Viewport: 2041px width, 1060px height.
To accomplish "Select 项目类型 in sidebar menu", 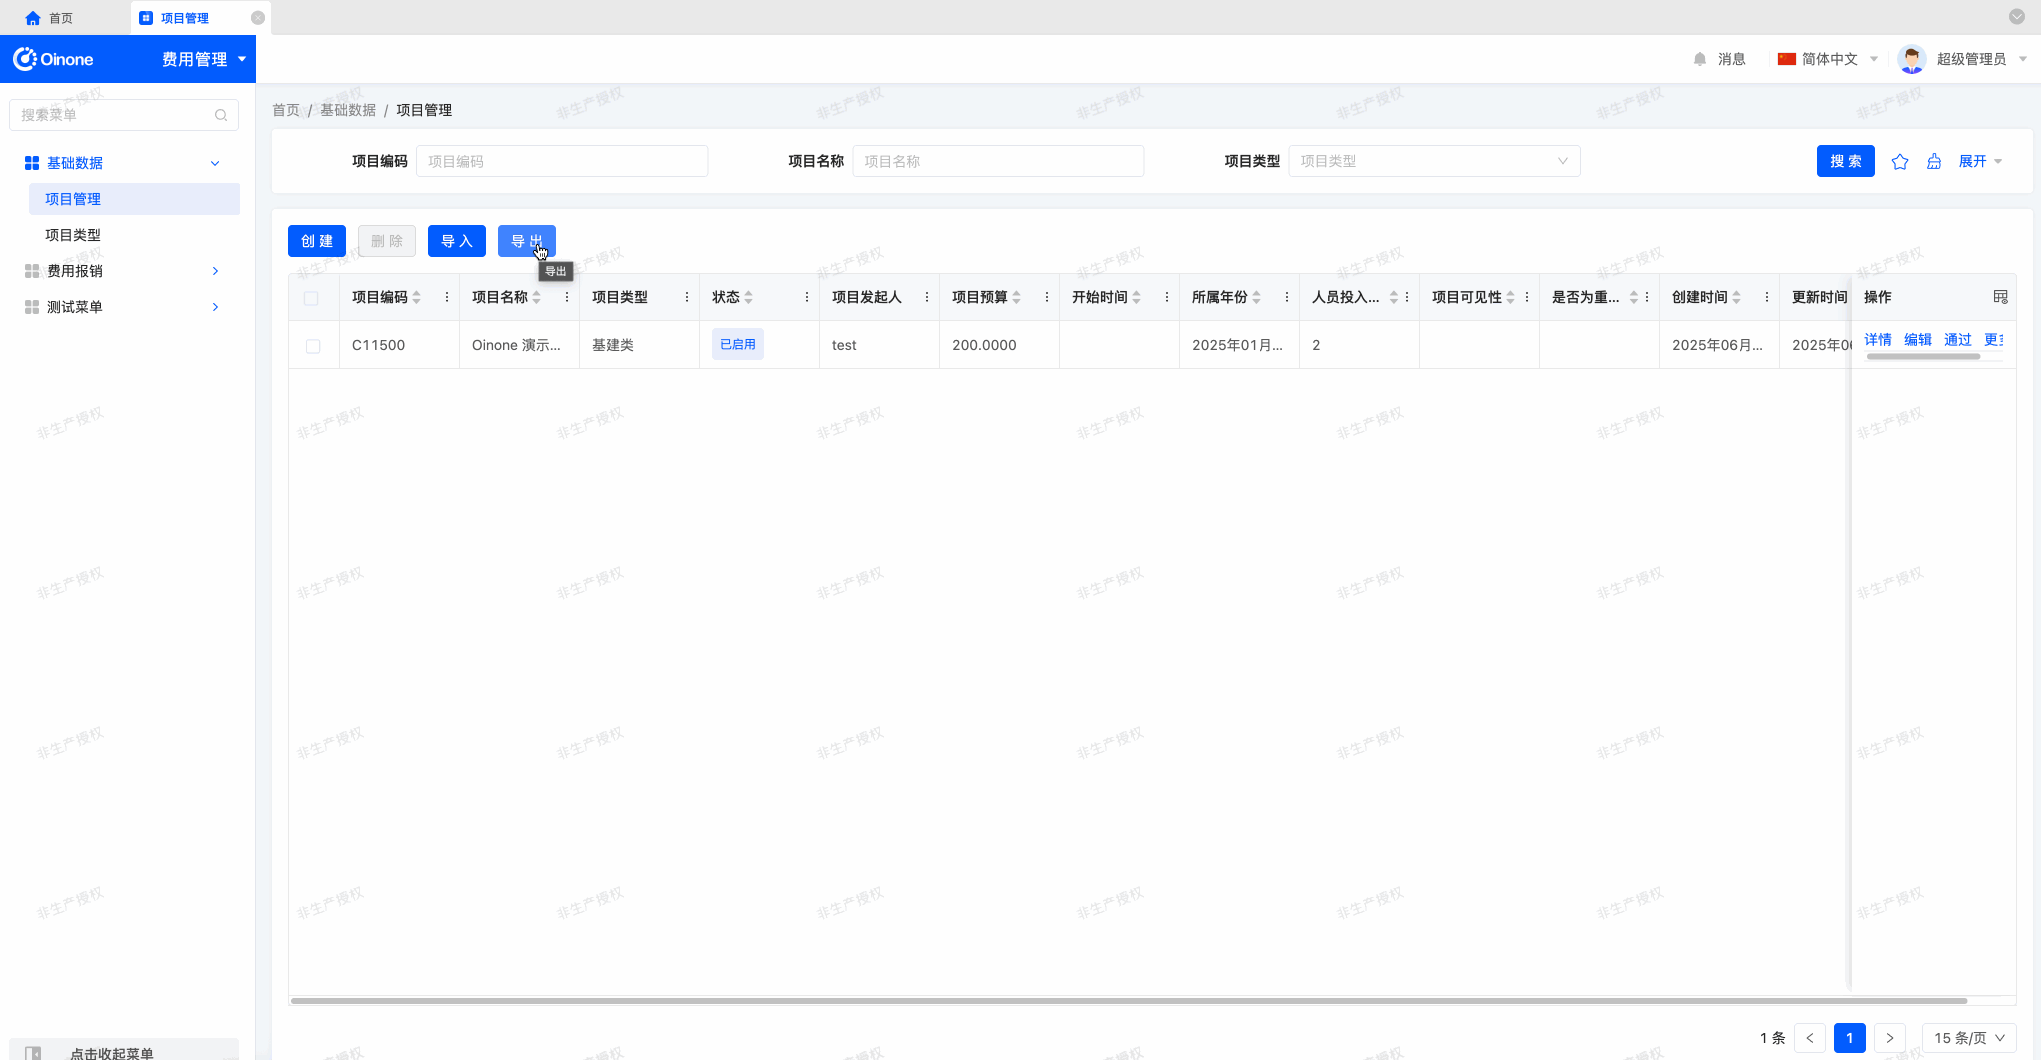I will point(73,235).
